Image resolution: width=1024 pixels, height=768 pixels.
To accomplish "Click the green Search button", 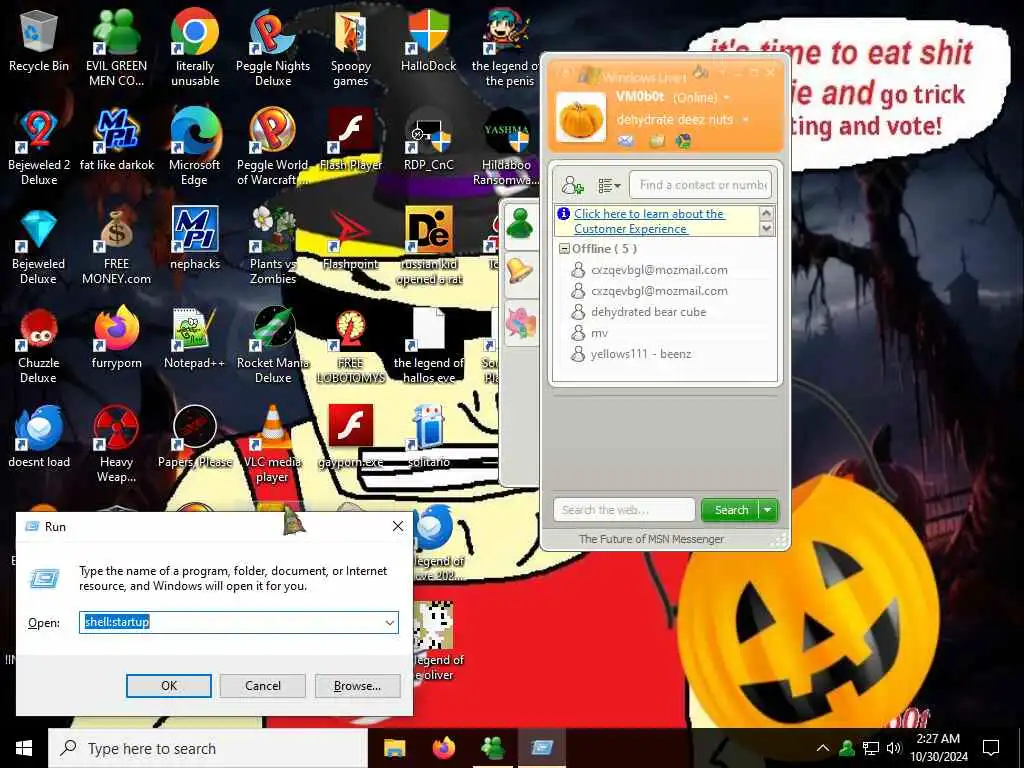I will [731, 510].
